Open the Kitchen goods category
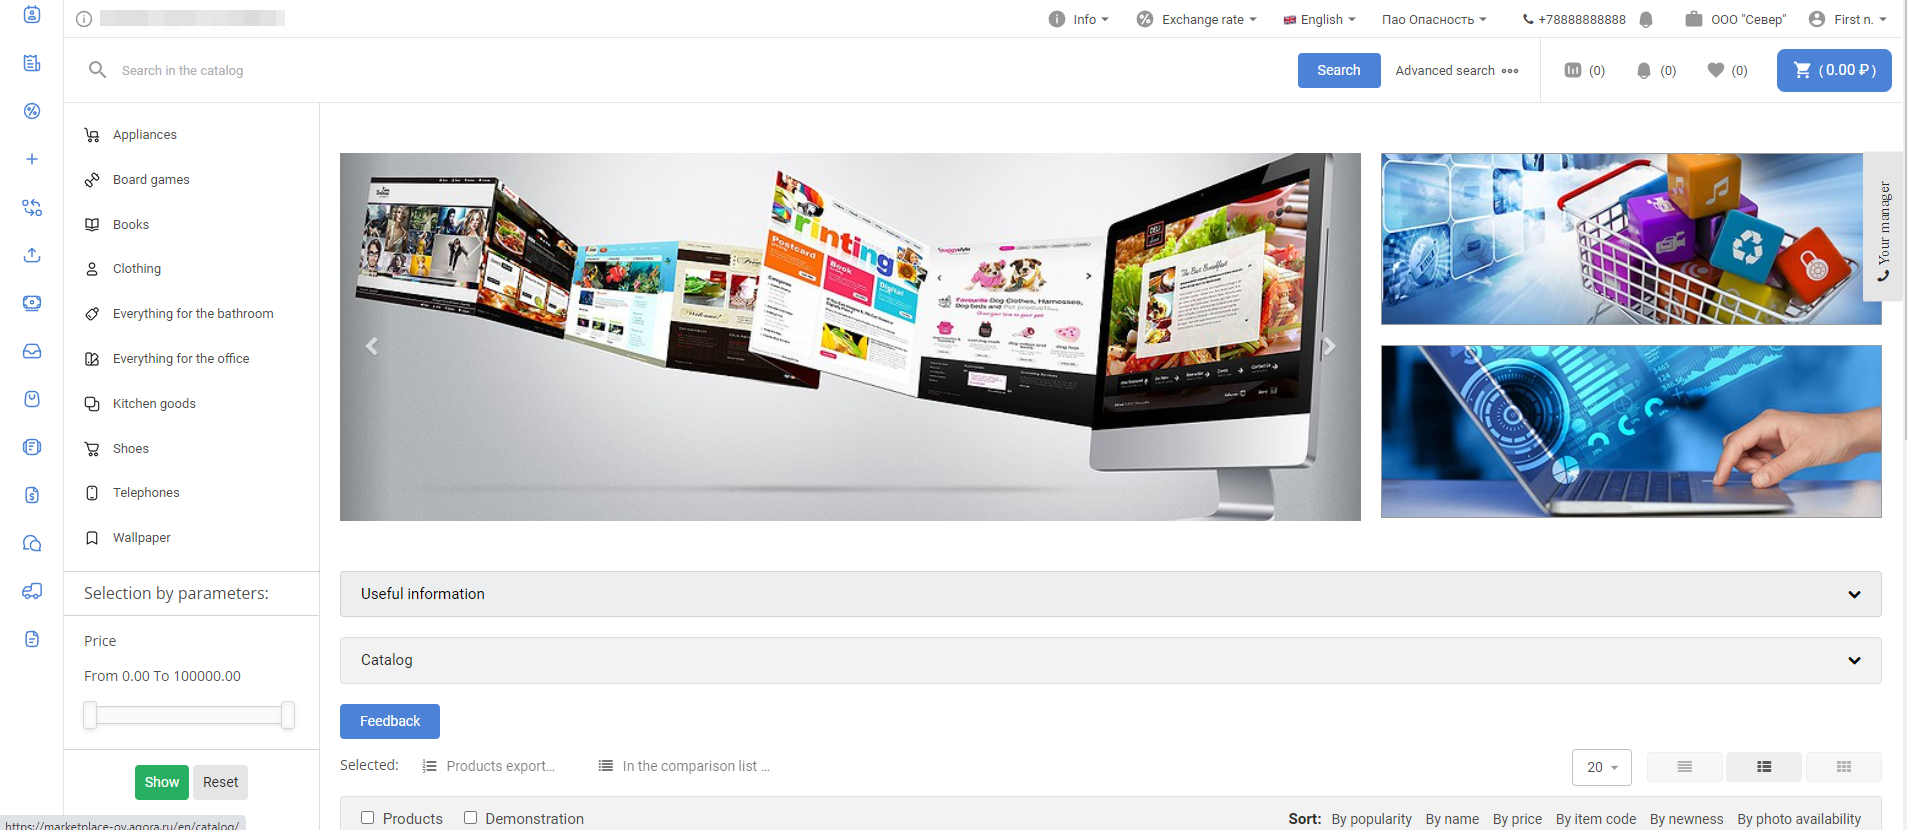 (x=154, y=404)
